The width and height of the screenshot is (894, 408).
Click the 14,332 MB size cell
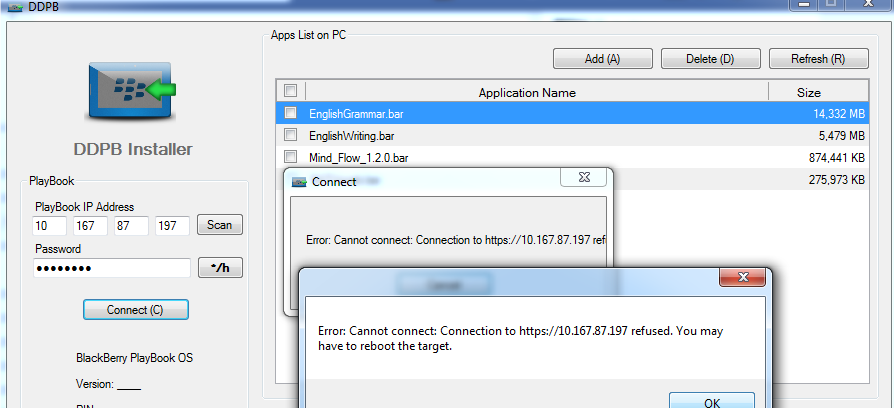point(839,114)
